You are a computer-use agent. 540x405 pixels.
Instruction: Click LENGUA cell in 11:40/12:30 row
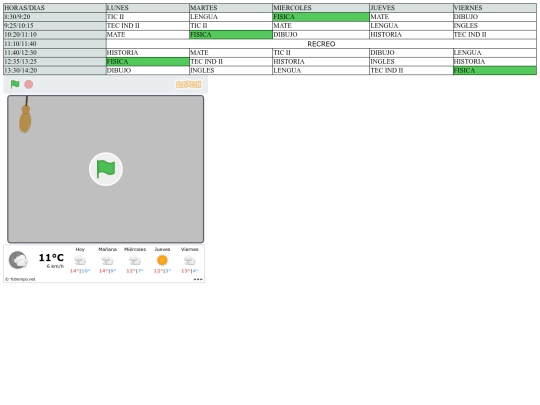point(495,53)
